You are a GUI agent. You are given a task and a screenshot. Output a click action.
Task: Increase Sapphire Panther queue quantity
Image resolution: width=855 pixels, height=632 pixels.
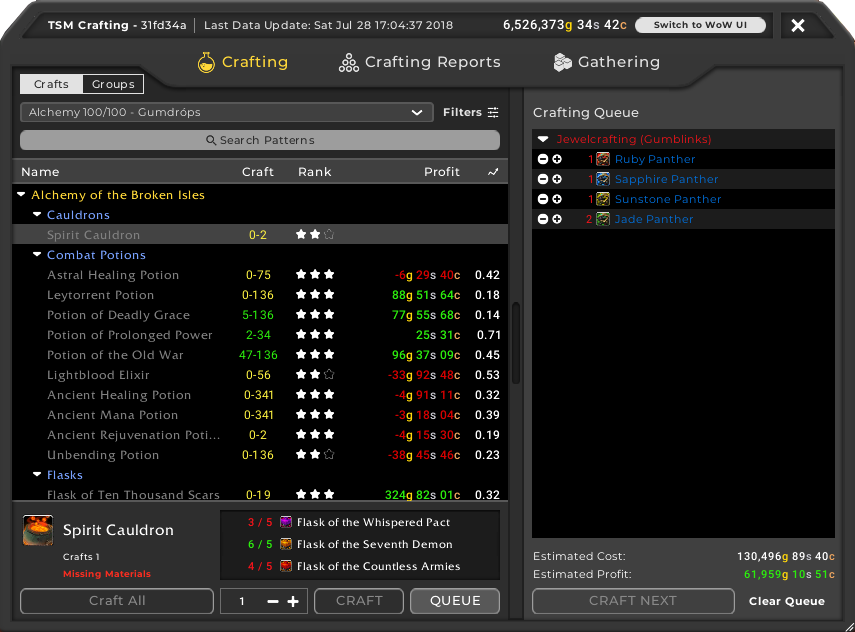[x=557, y=179]
